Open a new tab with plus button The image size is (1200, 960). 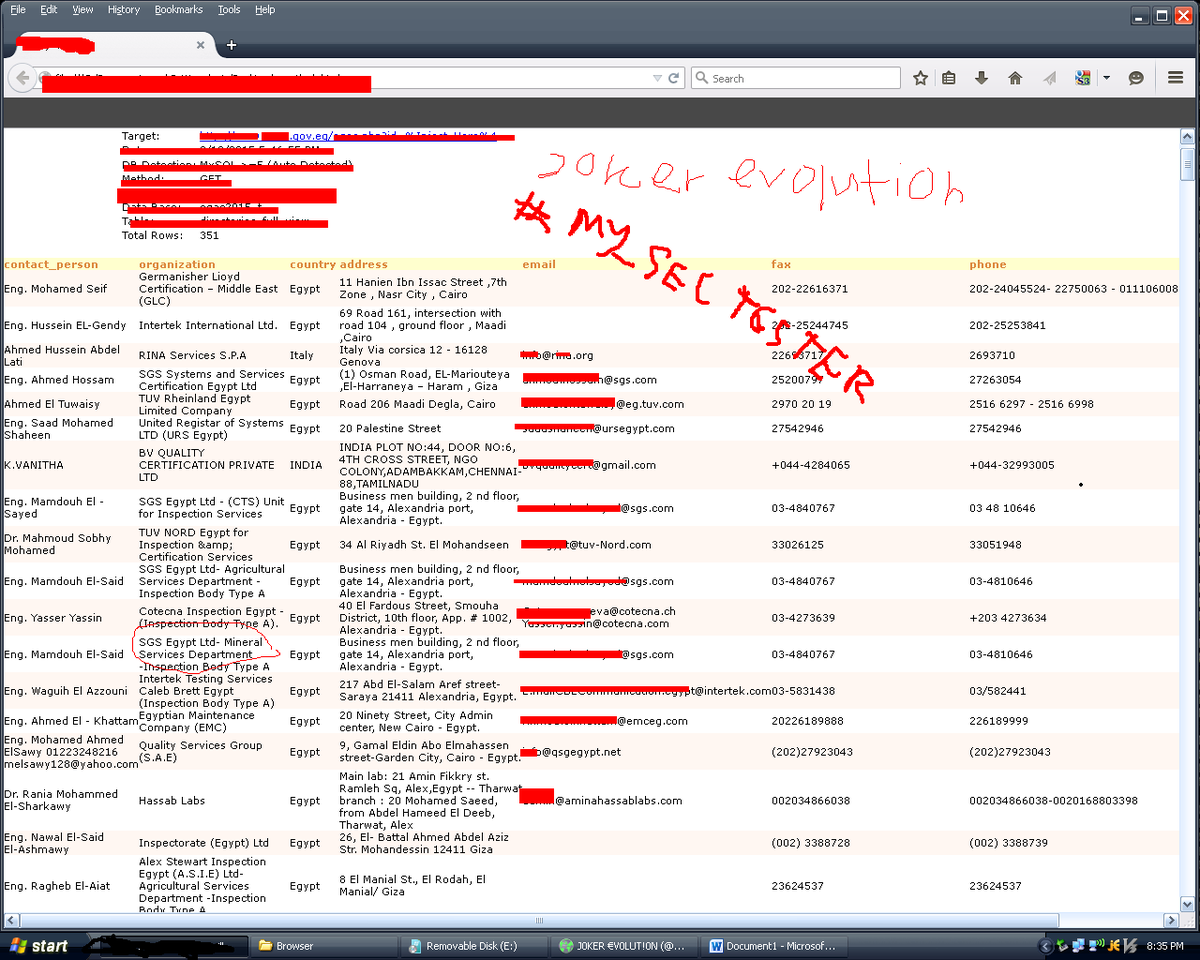pos(231,45)
